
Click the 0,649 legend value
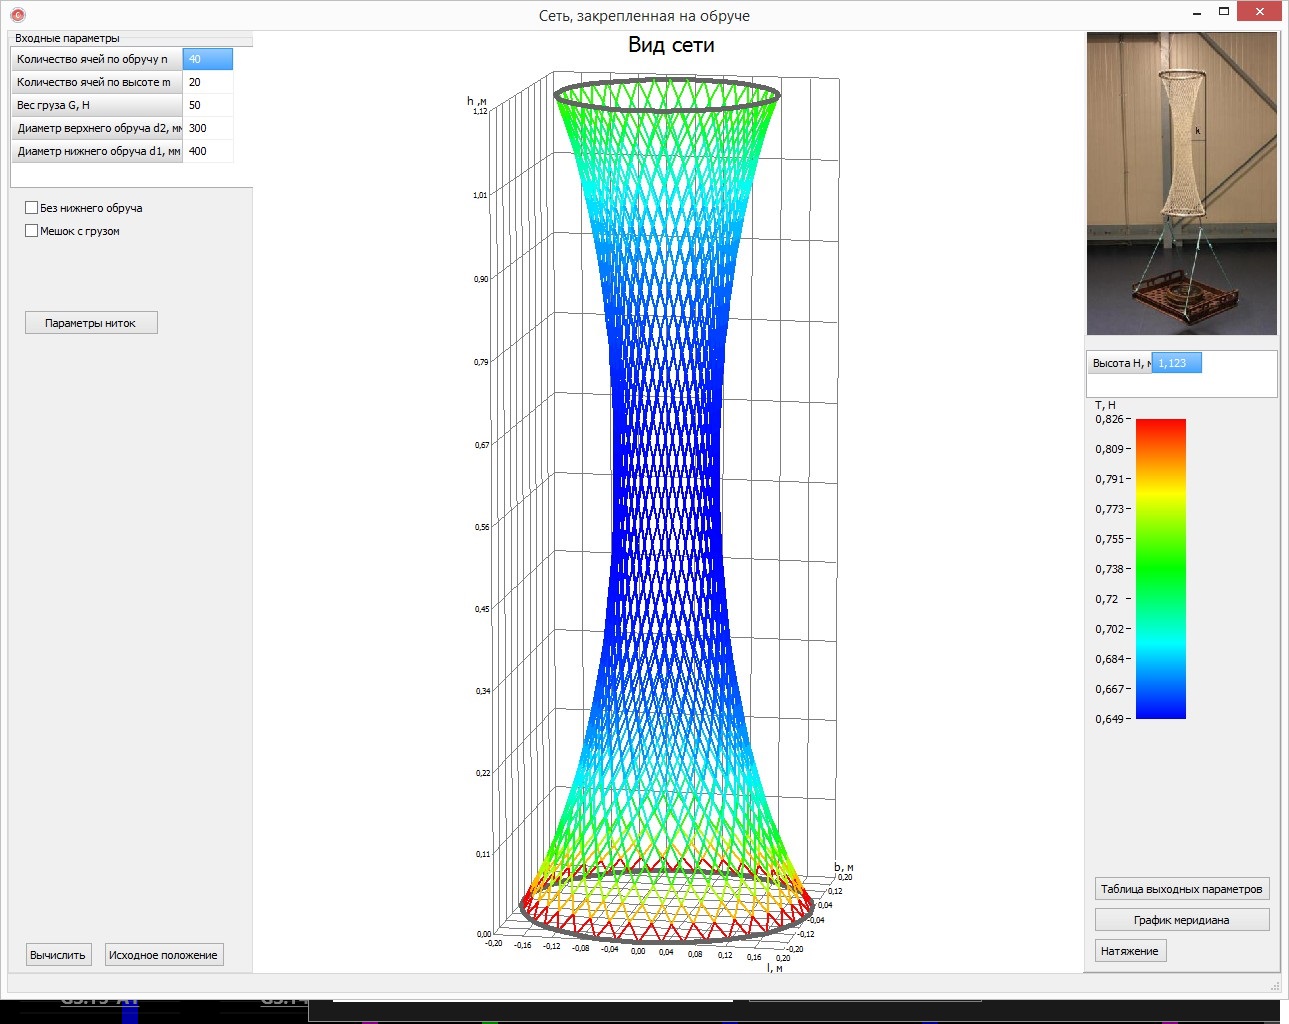click(1109, 719)
